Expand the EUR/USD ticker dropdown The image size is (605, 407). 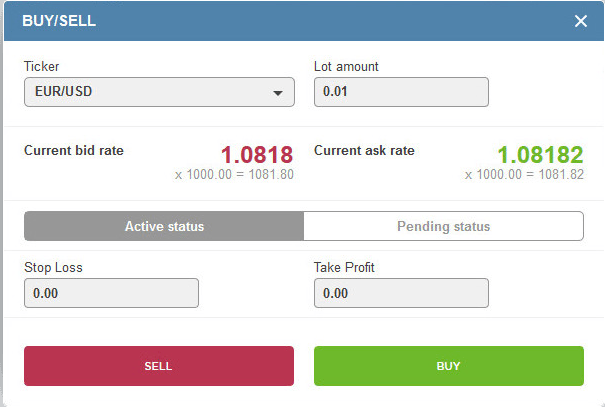(159, 93)
